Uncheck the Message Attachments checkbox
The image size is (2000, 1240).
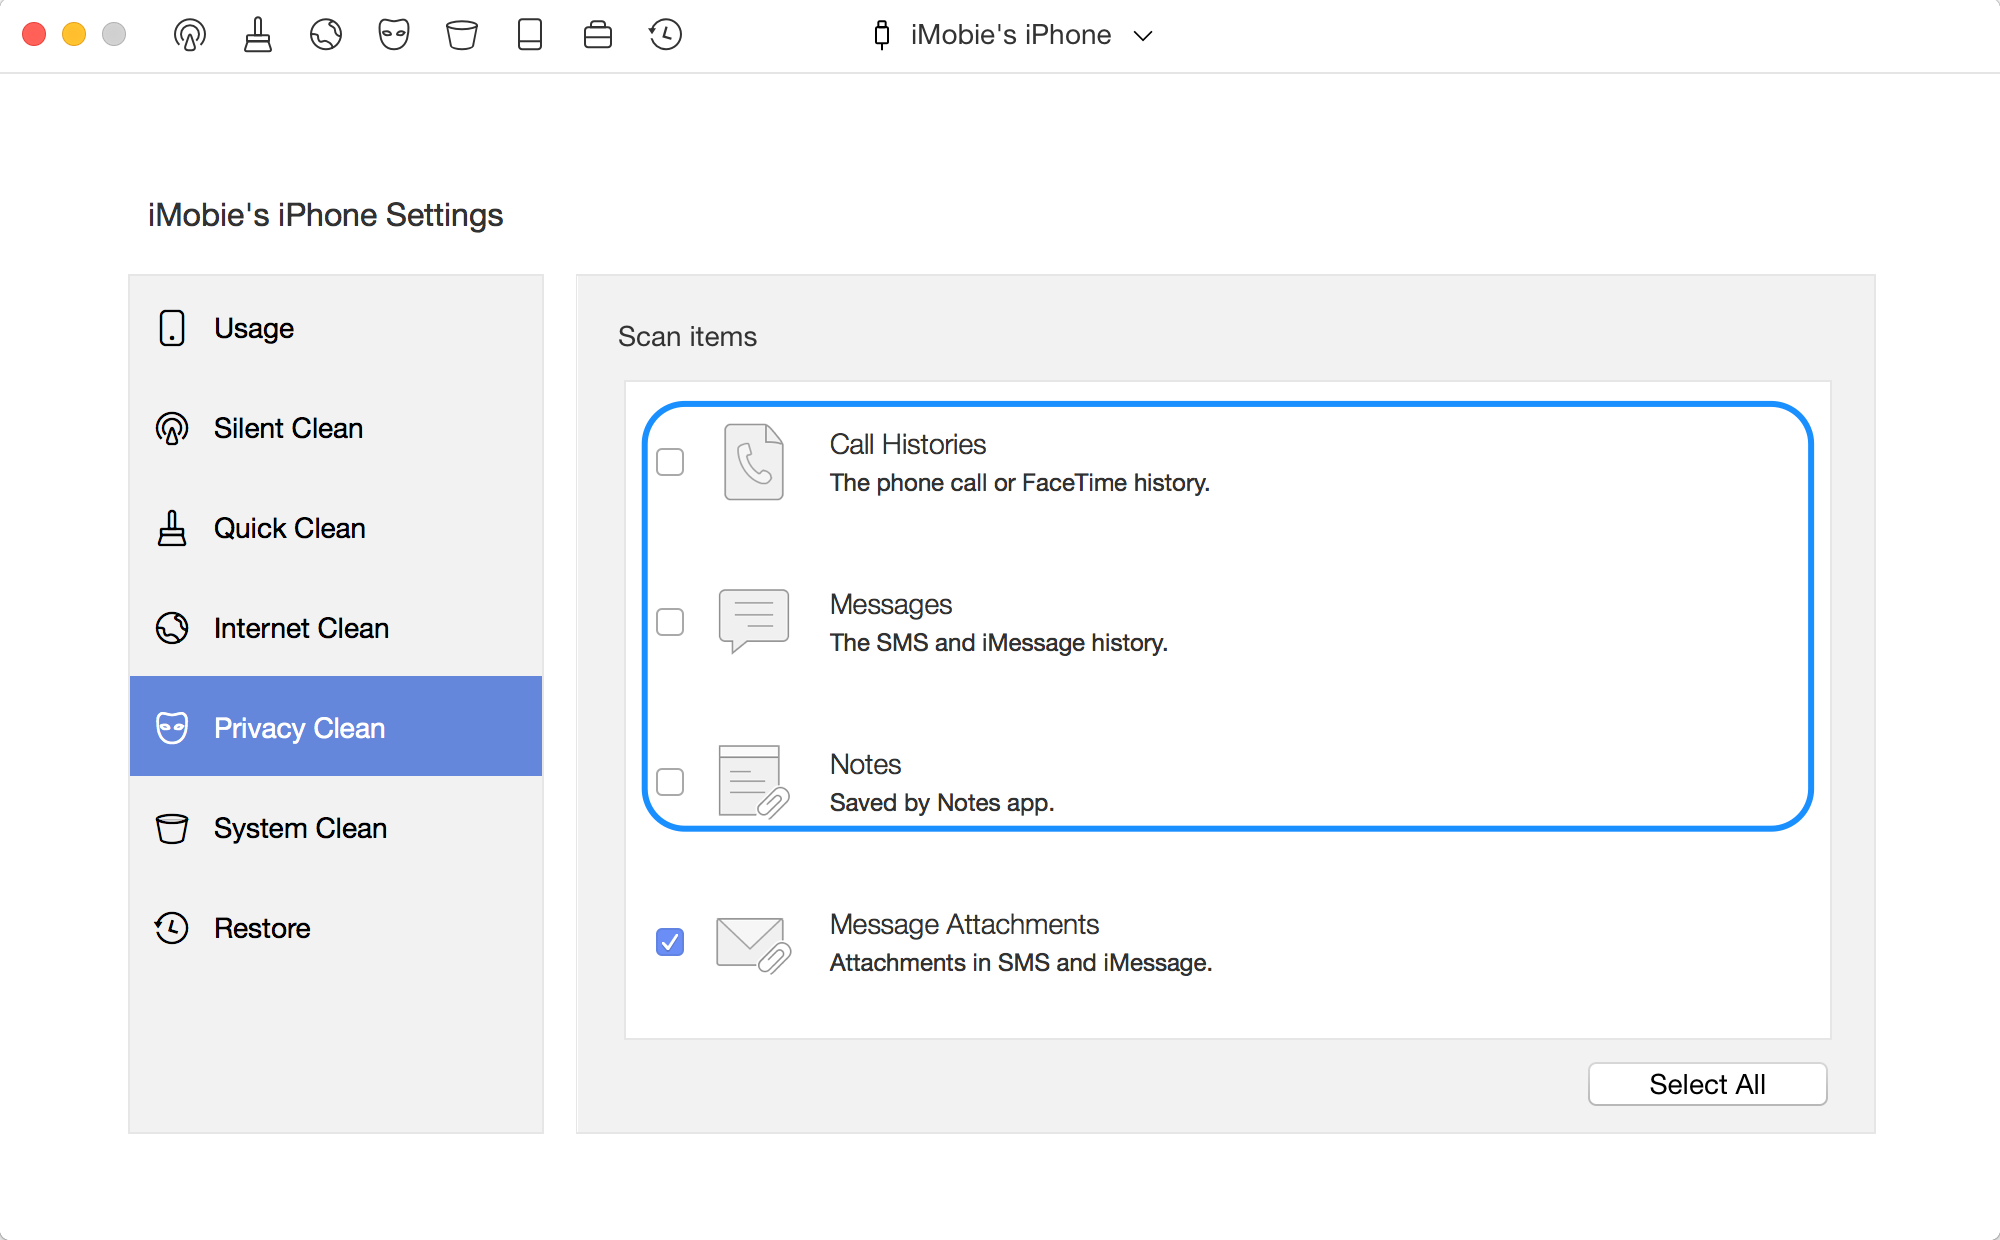pos(670,942)
